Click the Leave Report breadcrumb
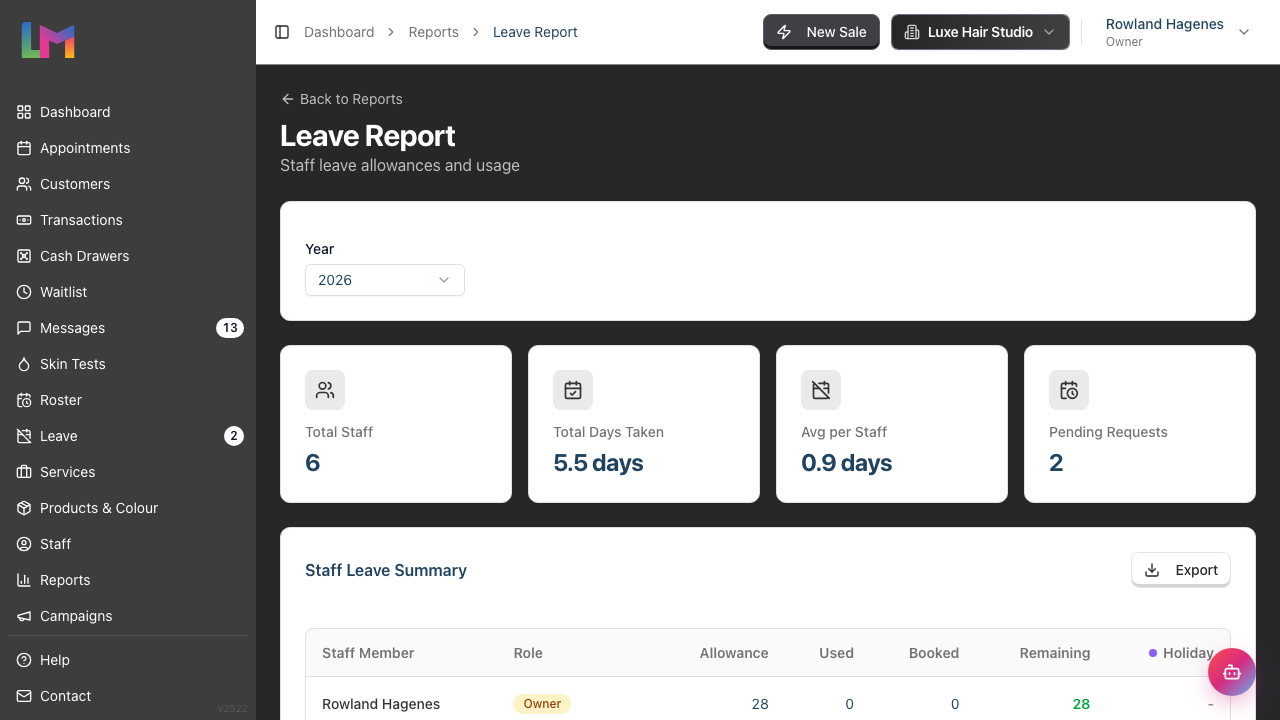1280x720 pixels. tap(535, 32)
